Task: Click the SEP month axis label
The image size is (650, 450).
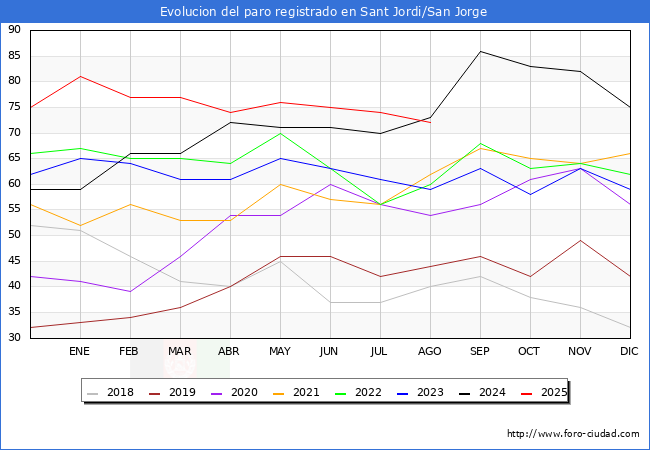Action: click(480, 351)
